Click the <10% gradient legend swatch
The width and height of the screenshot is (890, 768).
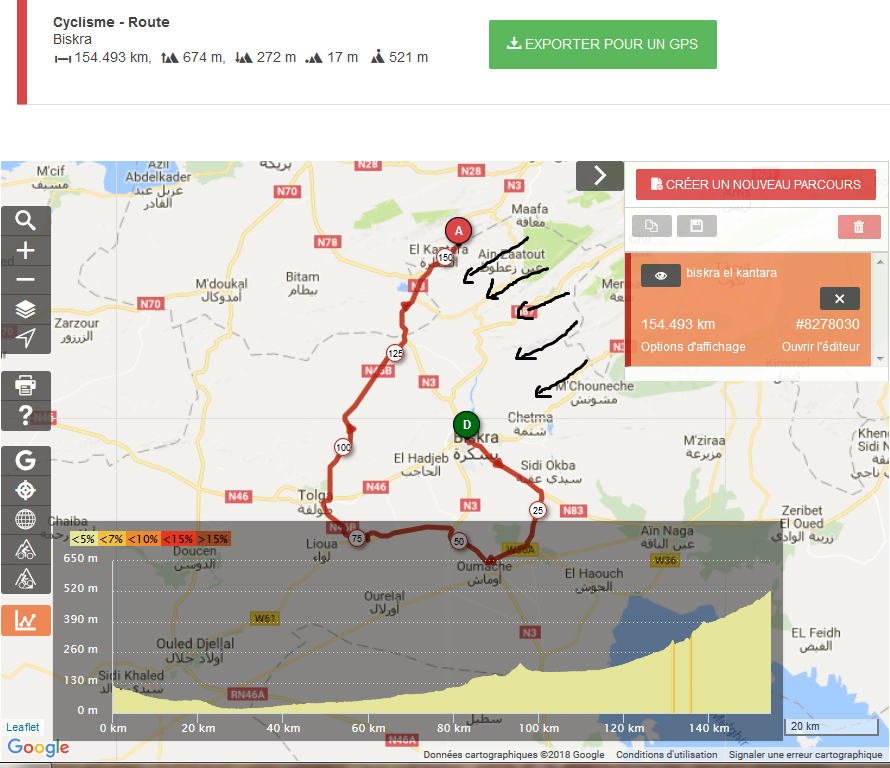[x=143, y=539]
